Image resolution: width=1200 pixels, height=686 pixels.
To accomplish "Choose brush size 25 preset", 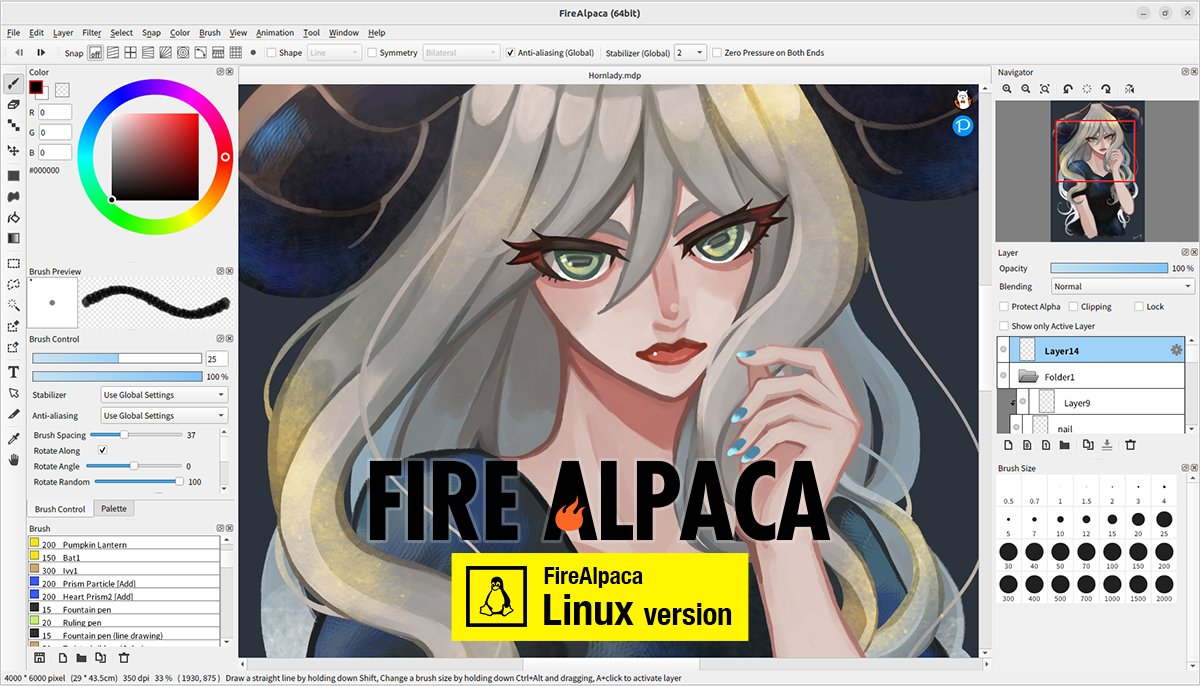I will point(1163,524).
